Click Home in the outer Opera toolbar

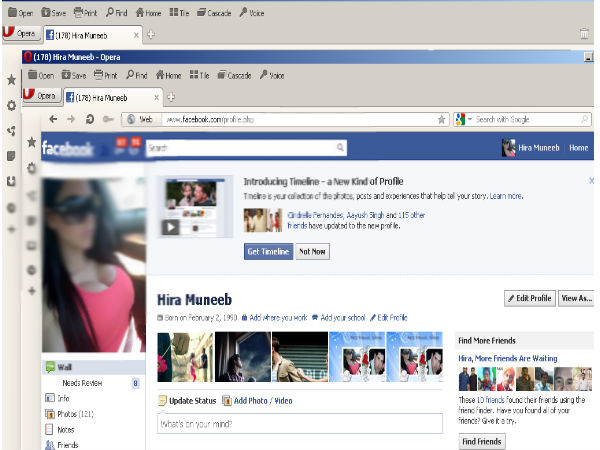[148, 13]
